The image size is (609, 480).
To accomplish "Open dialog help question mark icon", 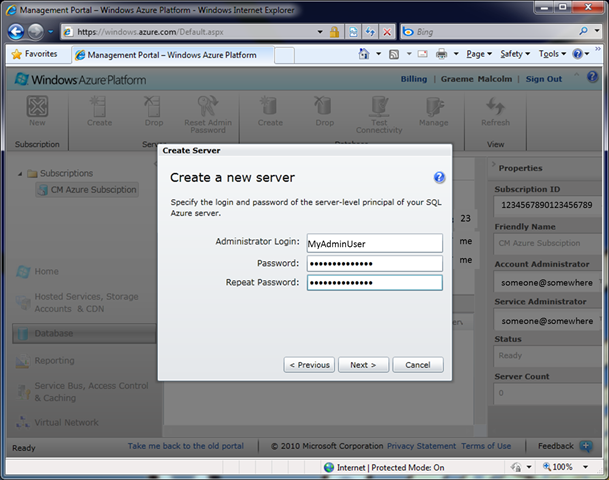I will point(439,177).
